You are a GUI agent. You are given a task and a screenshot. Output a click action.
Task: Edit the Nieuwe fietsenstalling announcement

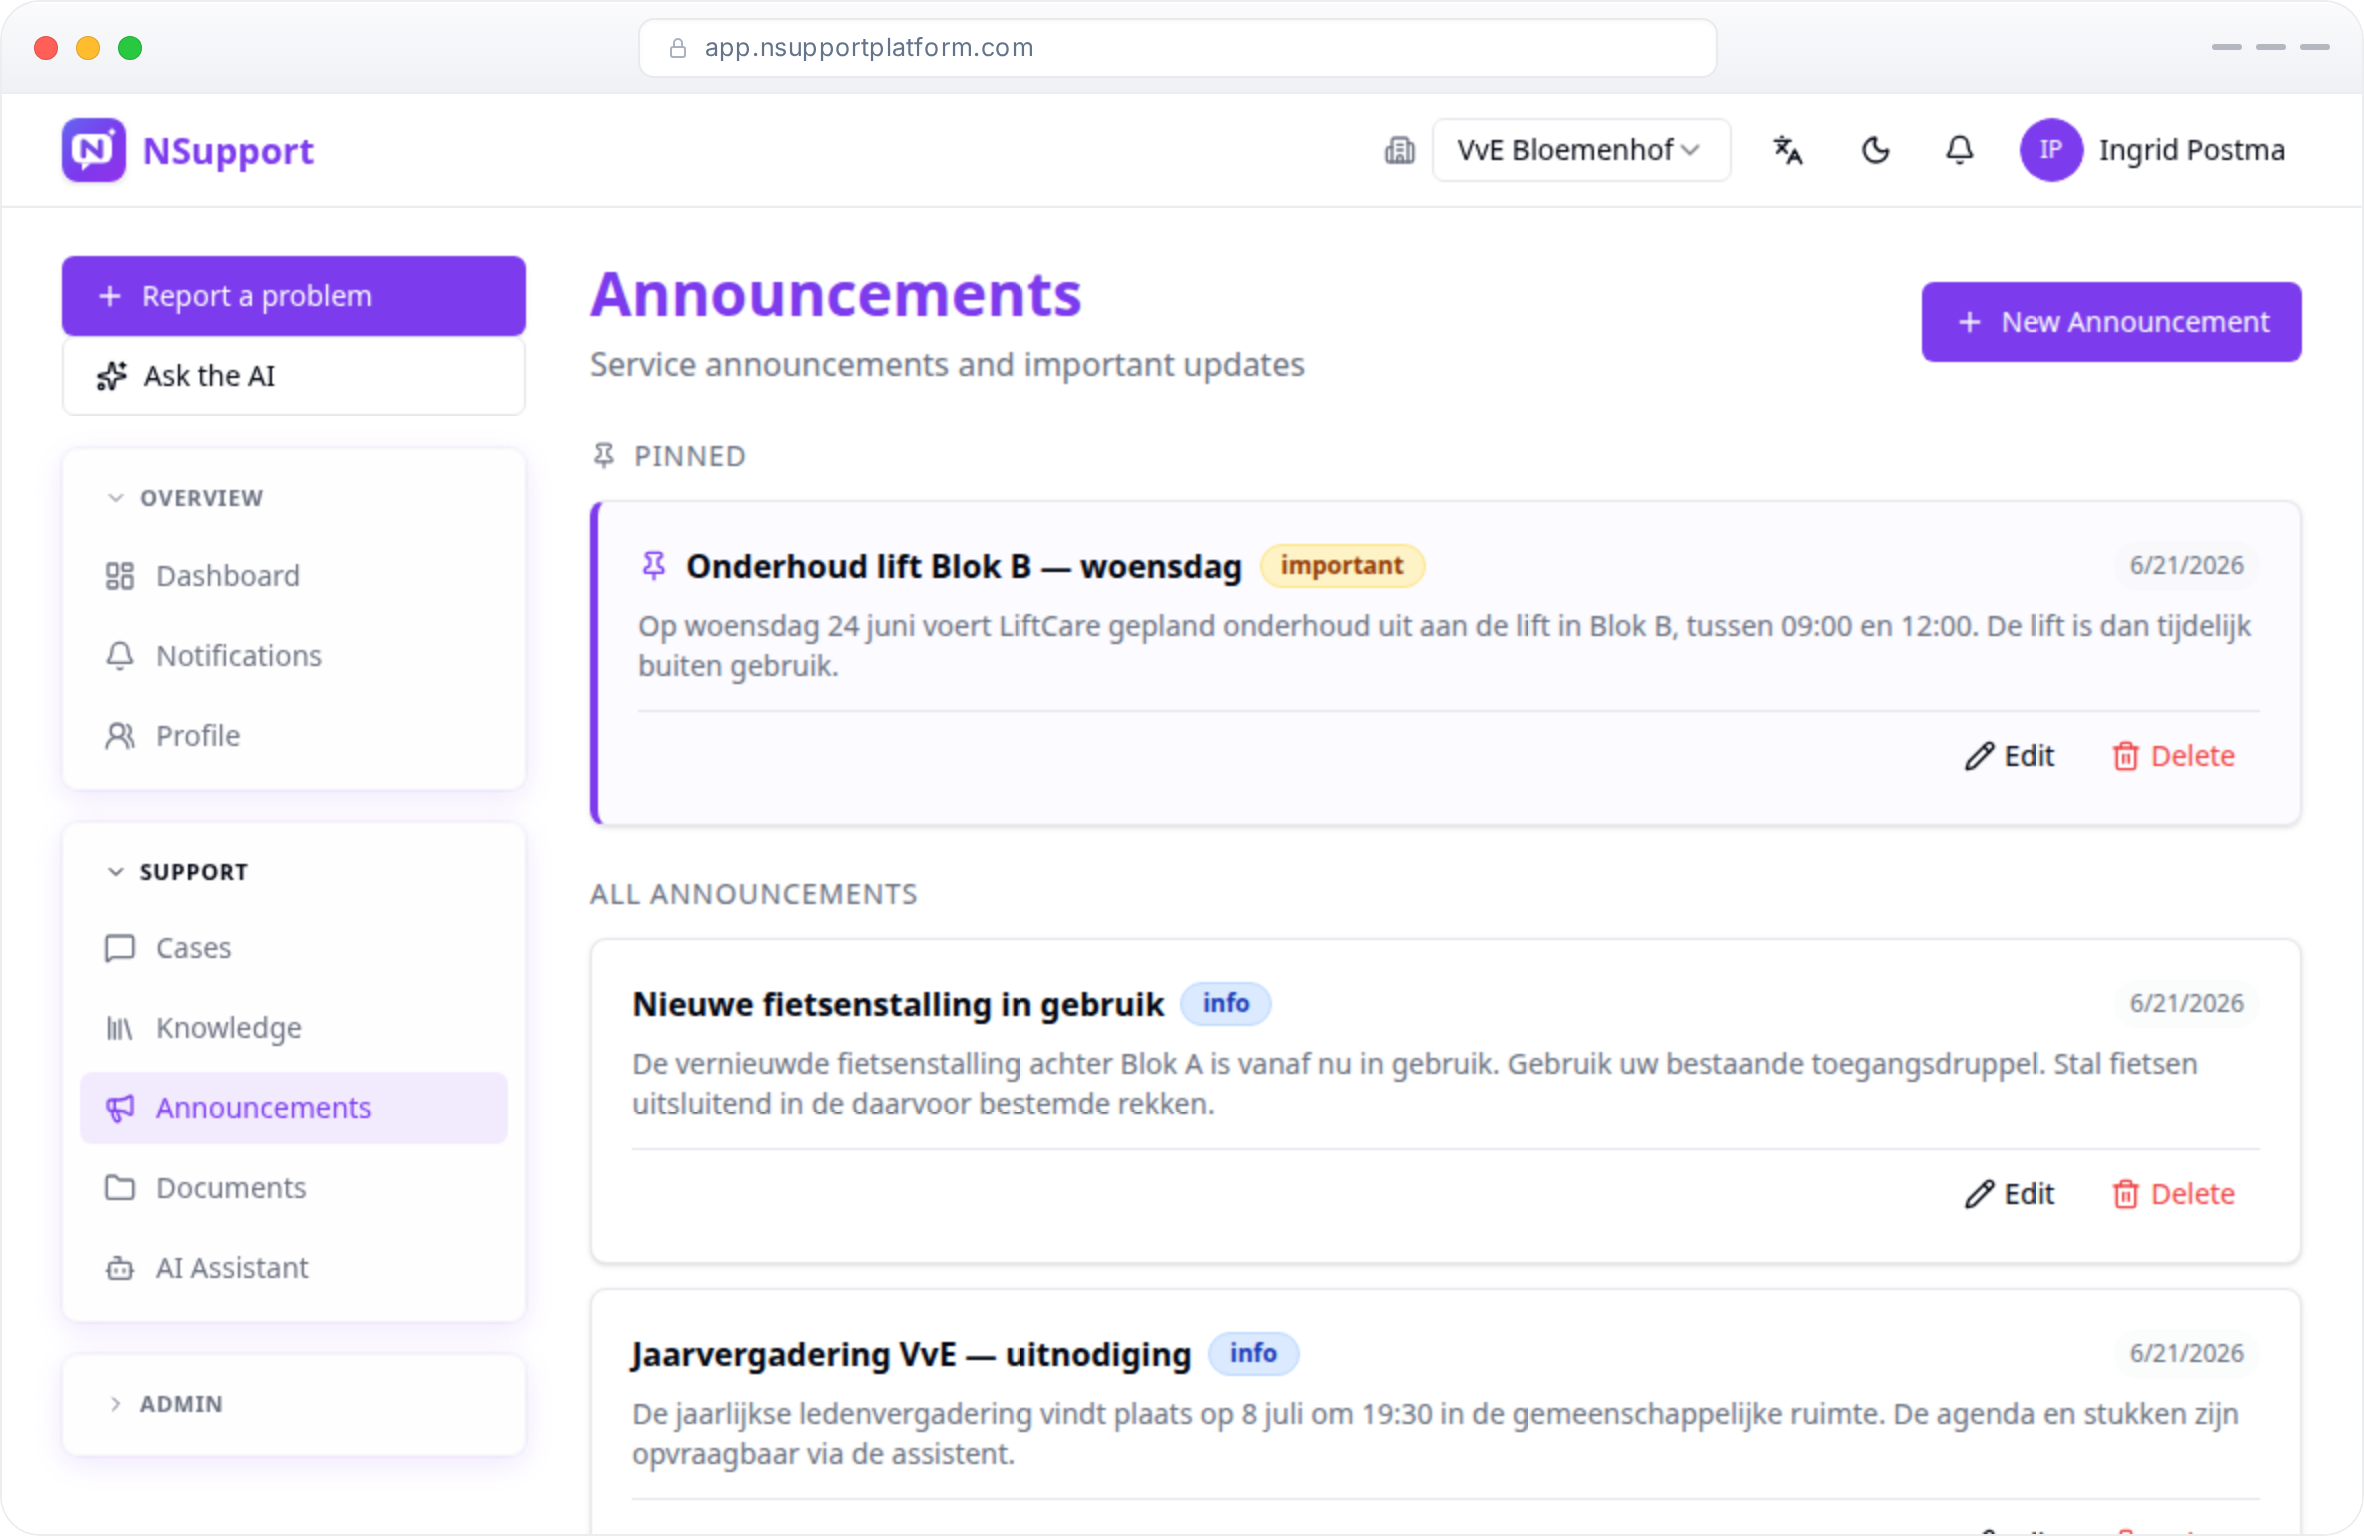(x=2009, y=1194)
